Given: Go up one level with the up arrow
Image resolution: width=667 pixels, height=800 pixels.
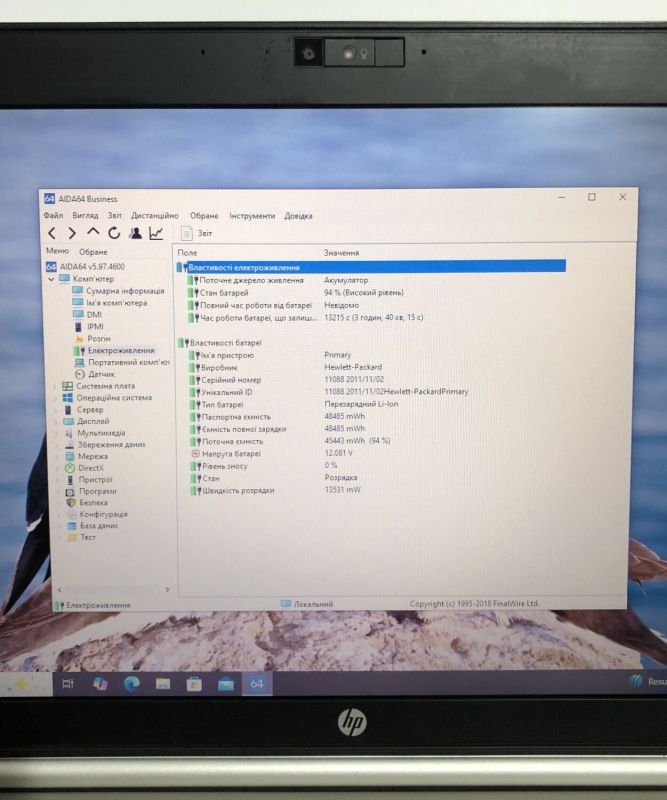Looking at the screenshot, I should point(93,232).
